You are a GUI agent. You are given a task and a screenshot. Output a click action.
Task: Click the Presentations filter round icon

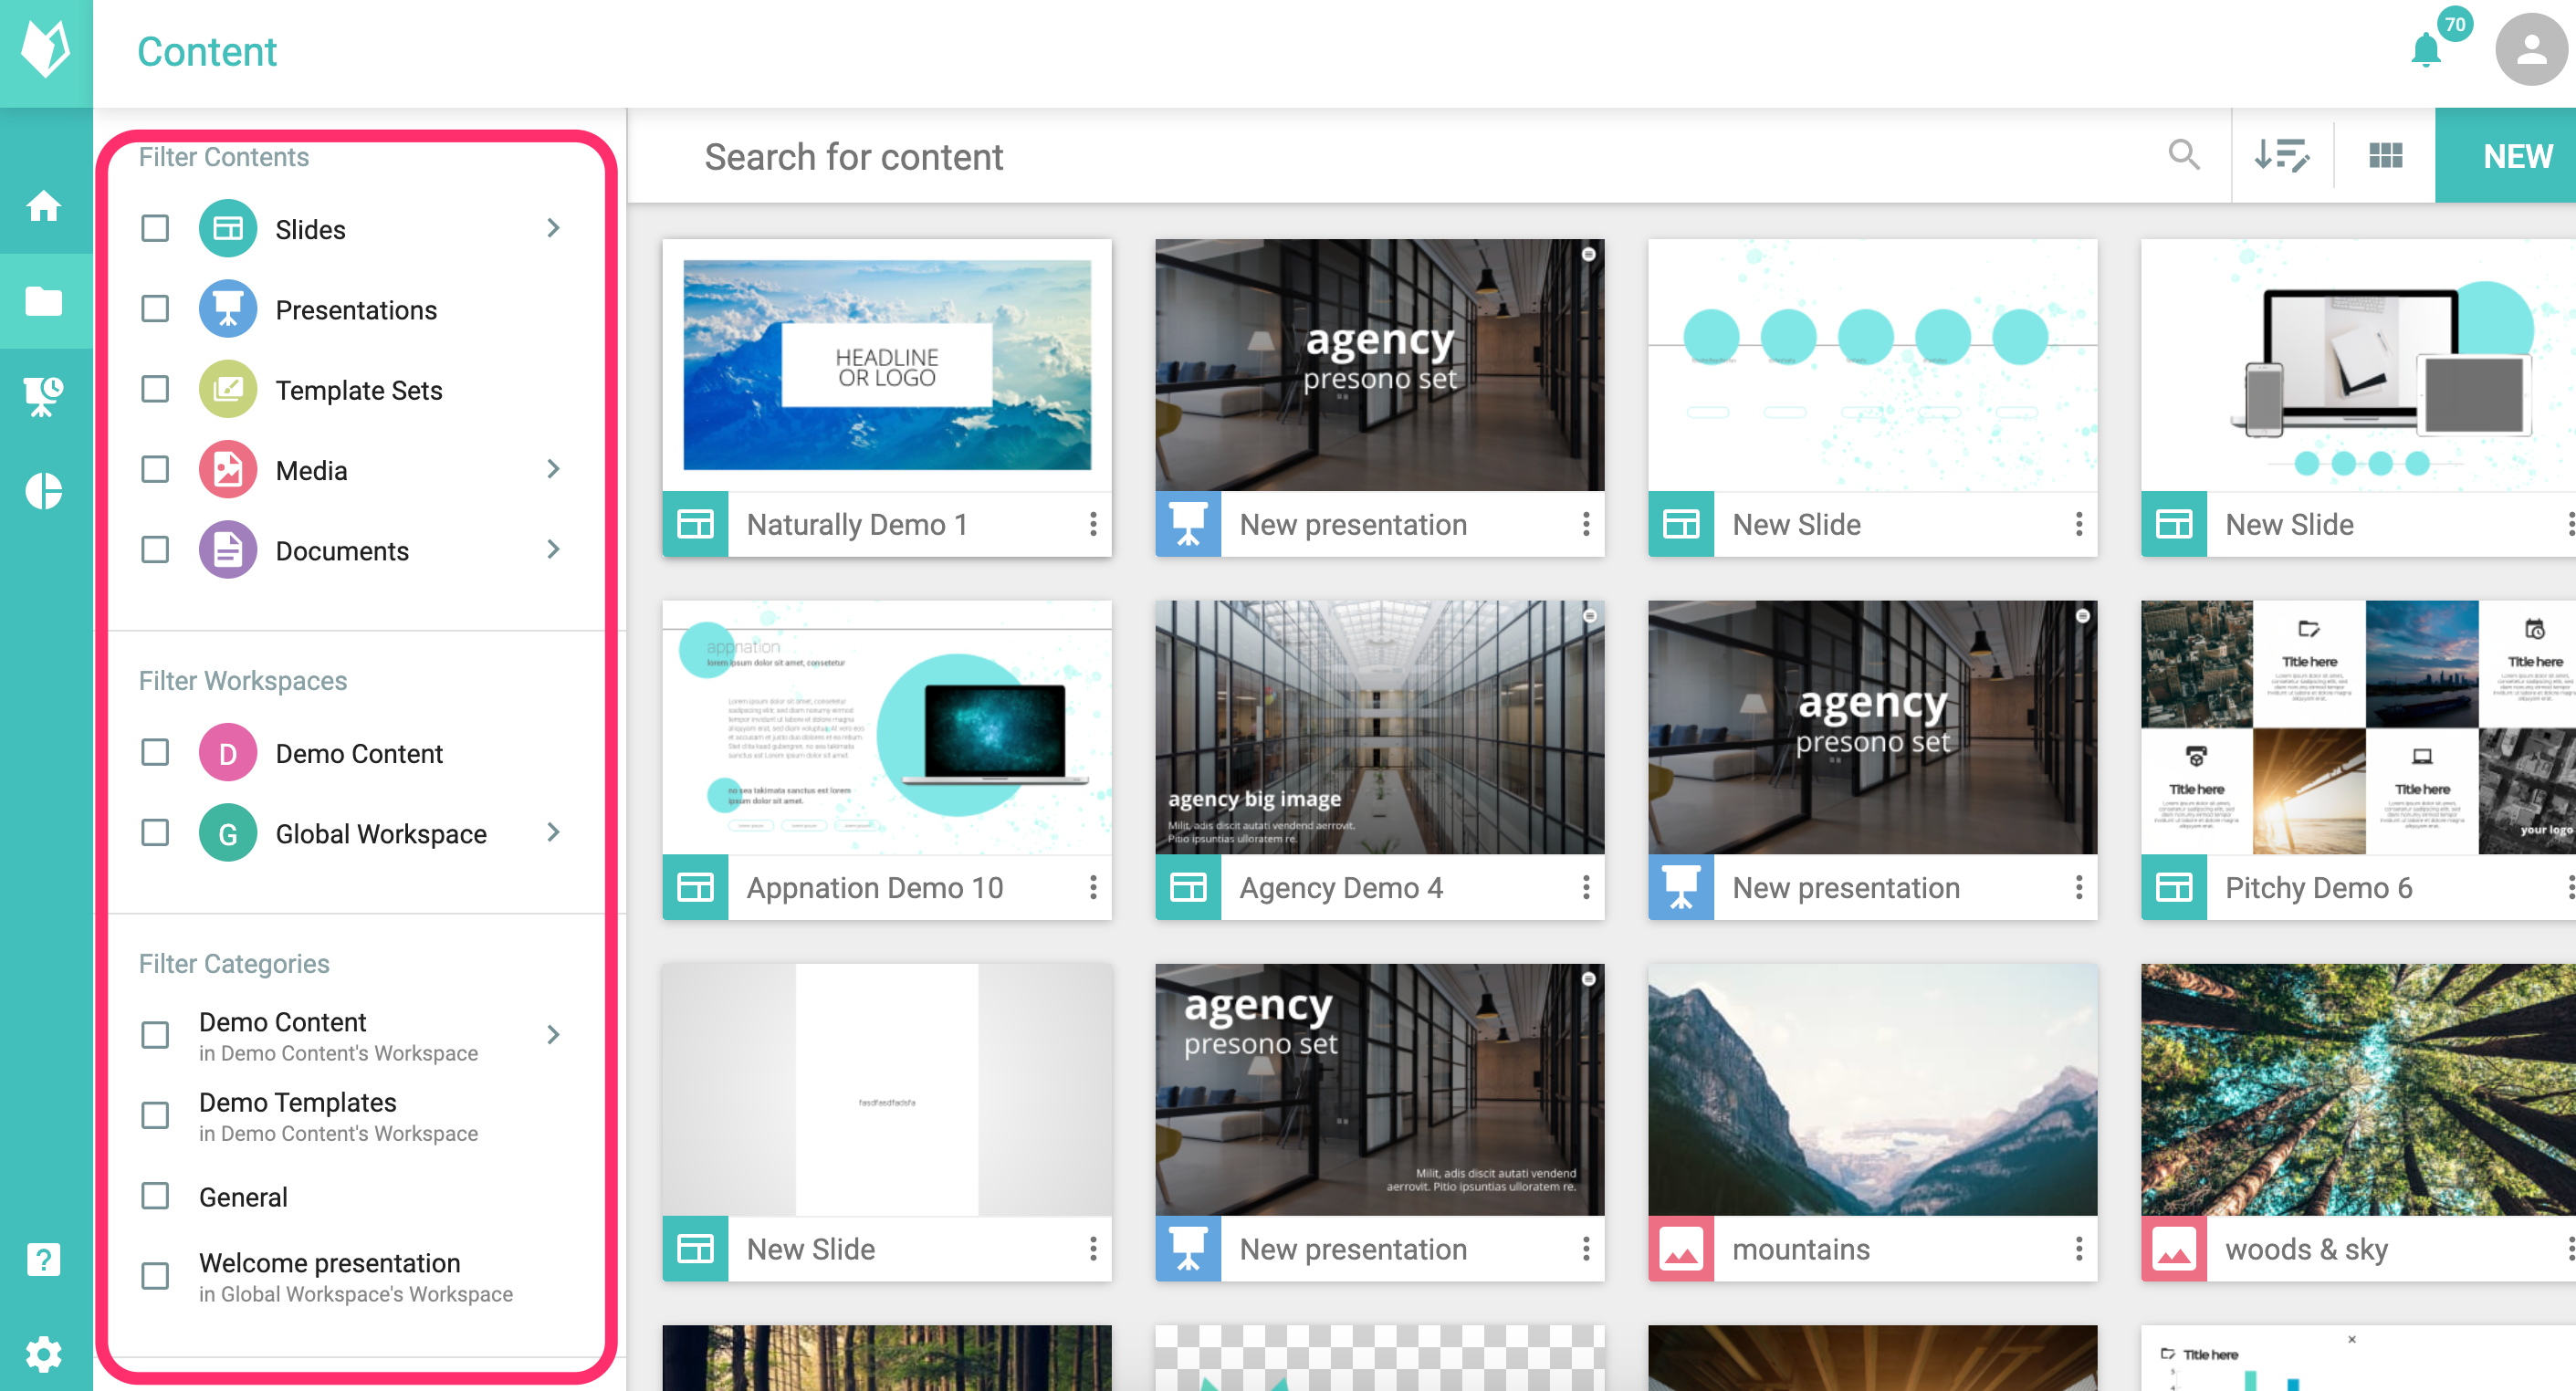click(228, 309)
